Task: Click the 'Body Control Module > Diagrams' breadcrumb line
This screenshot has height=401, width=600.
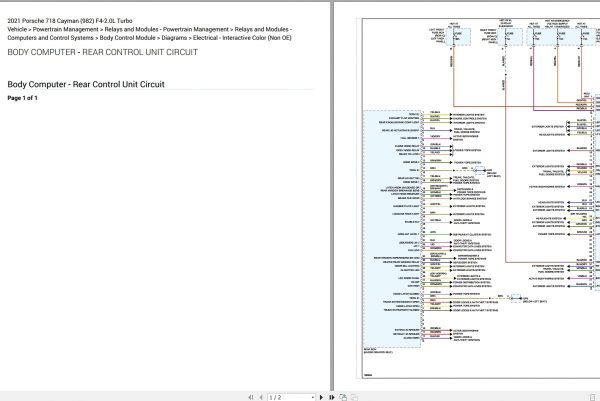Action: tap(149, 37)
